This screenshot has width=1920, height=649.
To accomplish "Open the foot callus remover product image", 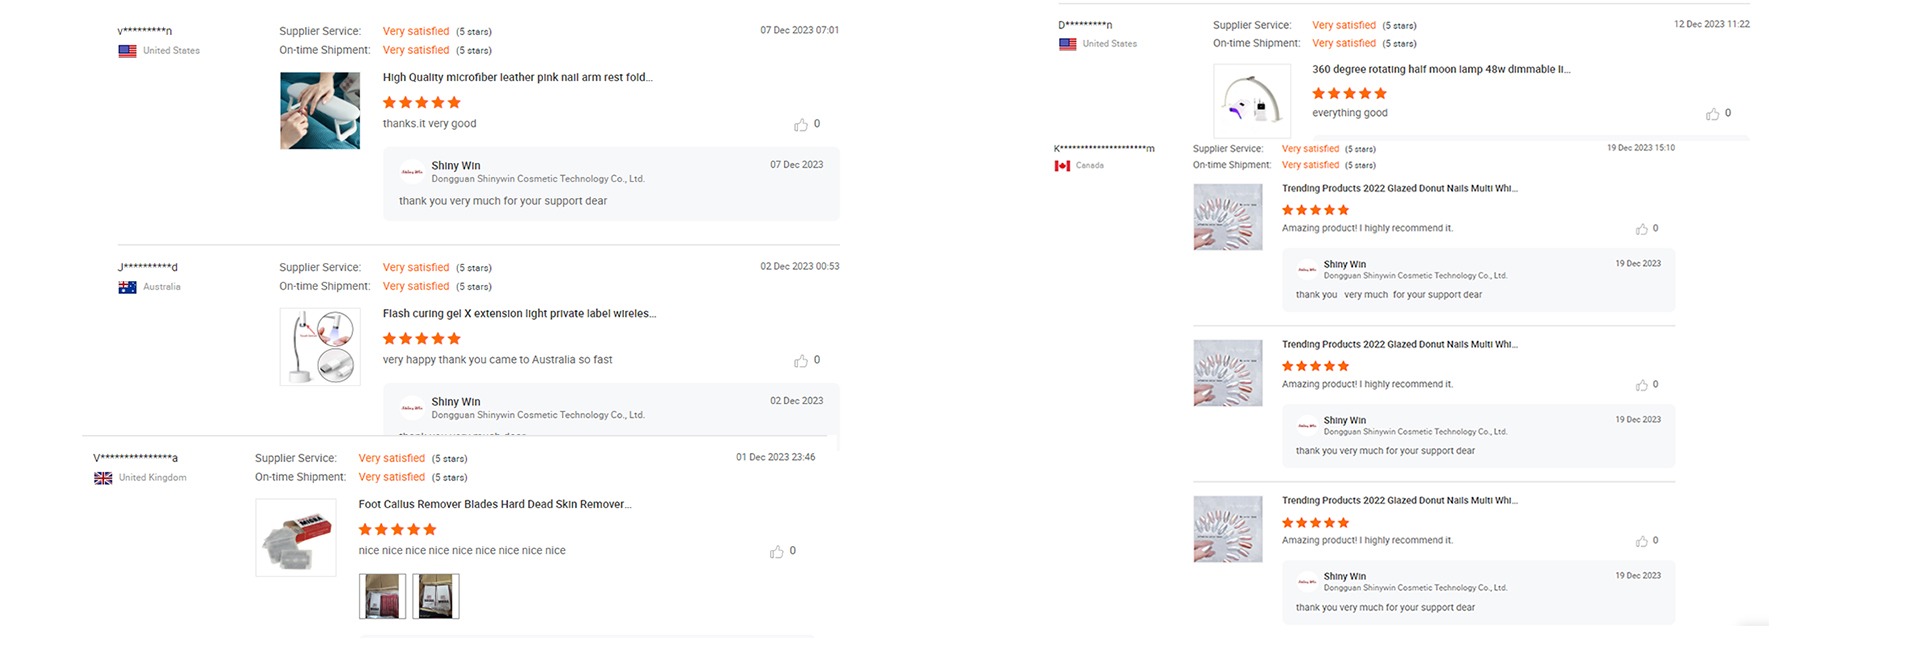I will click(x=296, y=538).
